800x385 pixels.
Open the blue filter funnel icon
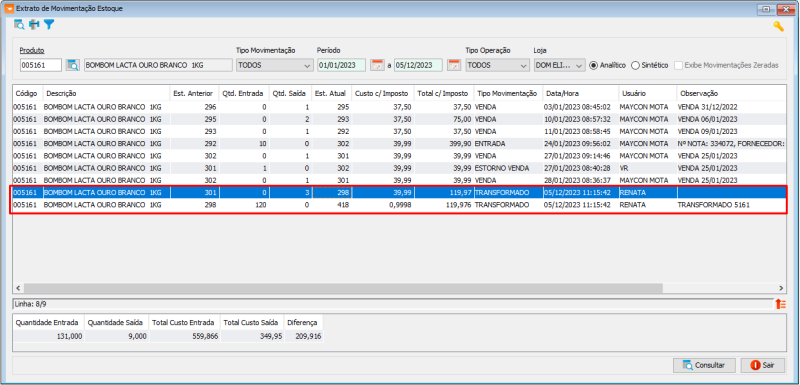(48, 24)
